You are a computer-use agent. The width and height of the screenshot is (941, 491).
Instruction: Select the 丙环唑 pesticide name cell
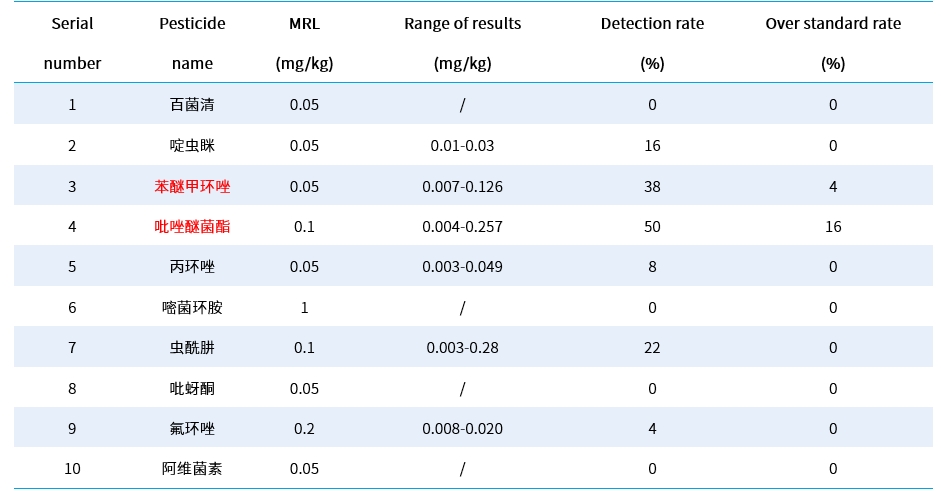192,267
